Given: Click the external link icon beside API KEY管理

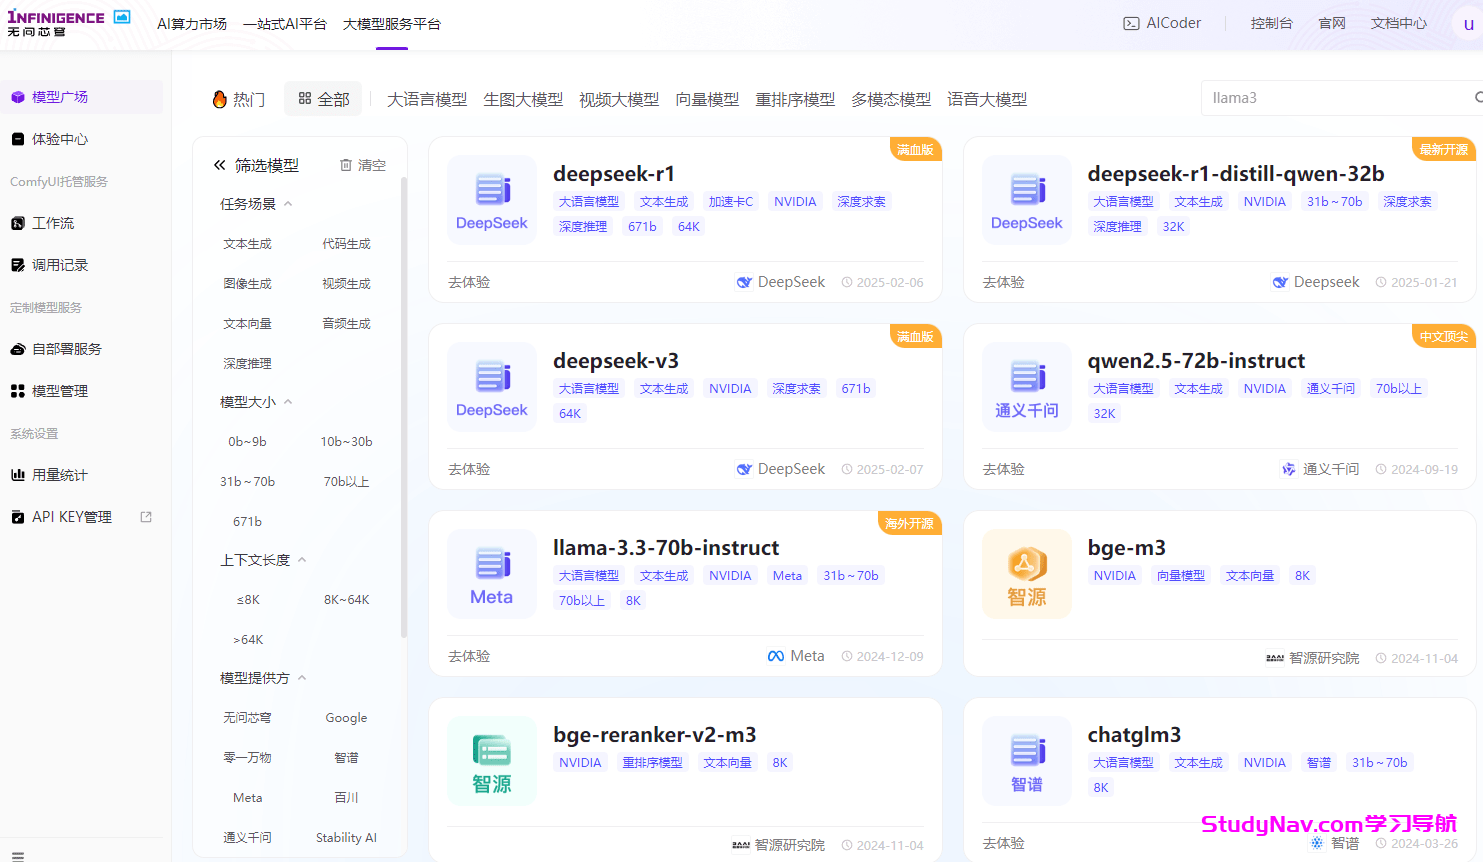Looking at the screenshot, I should [x=146, y=517].
